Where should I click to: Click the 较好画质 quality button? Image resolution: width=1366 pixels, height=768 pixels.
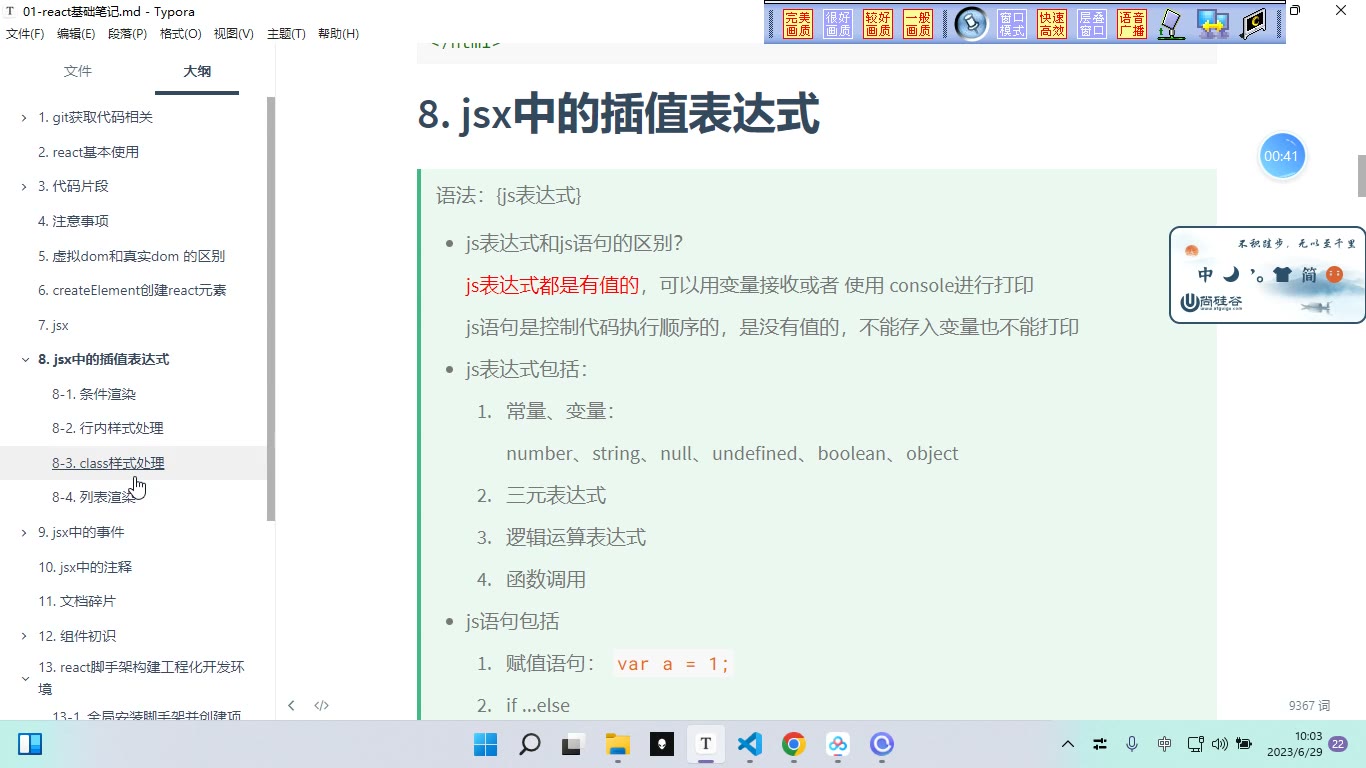click(x=878, y=24)
